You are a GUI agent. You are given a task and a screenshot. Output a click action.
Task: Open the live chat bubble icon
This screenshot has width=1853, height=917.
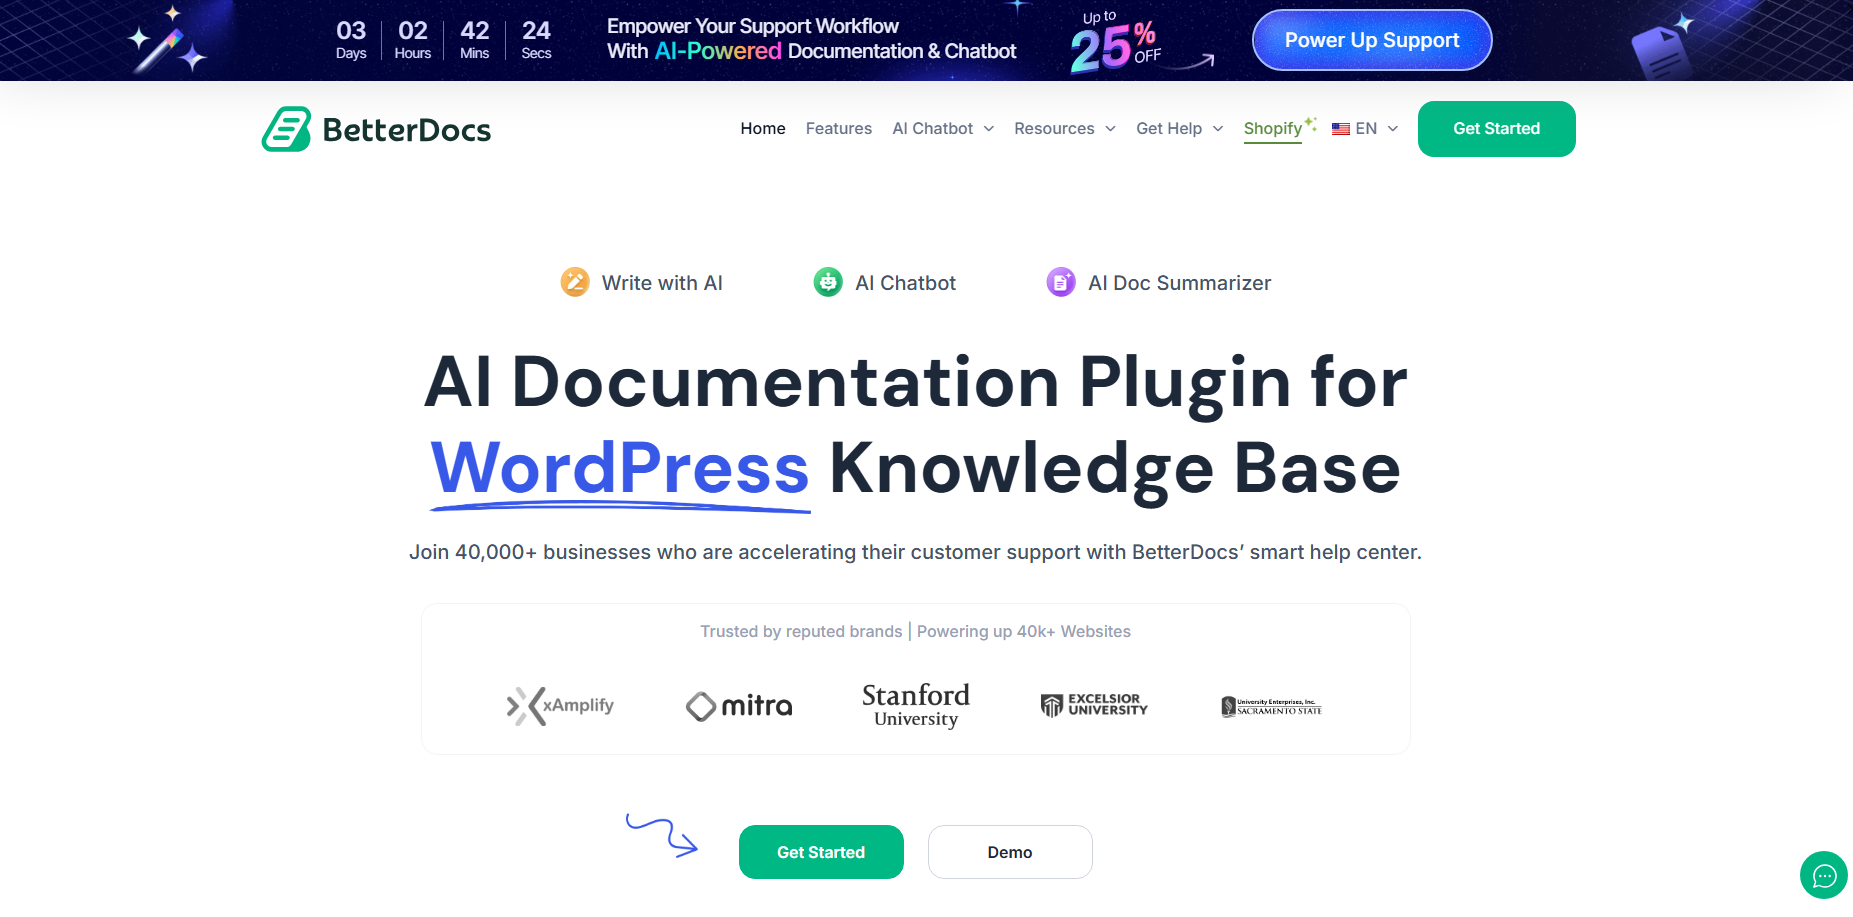coord(1823,875)
